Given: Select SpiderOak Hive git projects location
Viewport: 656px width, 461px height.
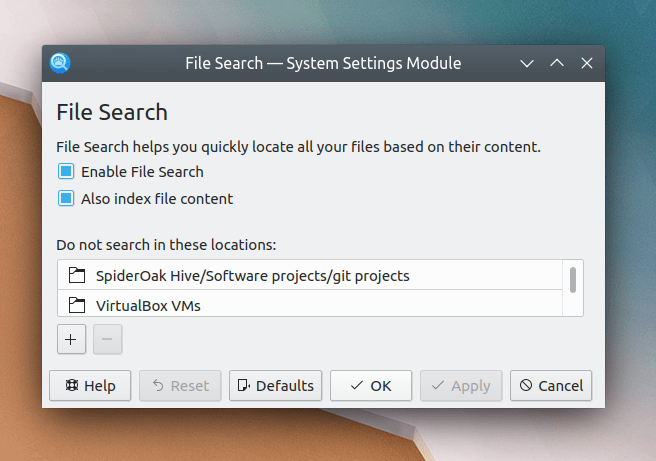Looking at the screenshot, I should point(252,275).
